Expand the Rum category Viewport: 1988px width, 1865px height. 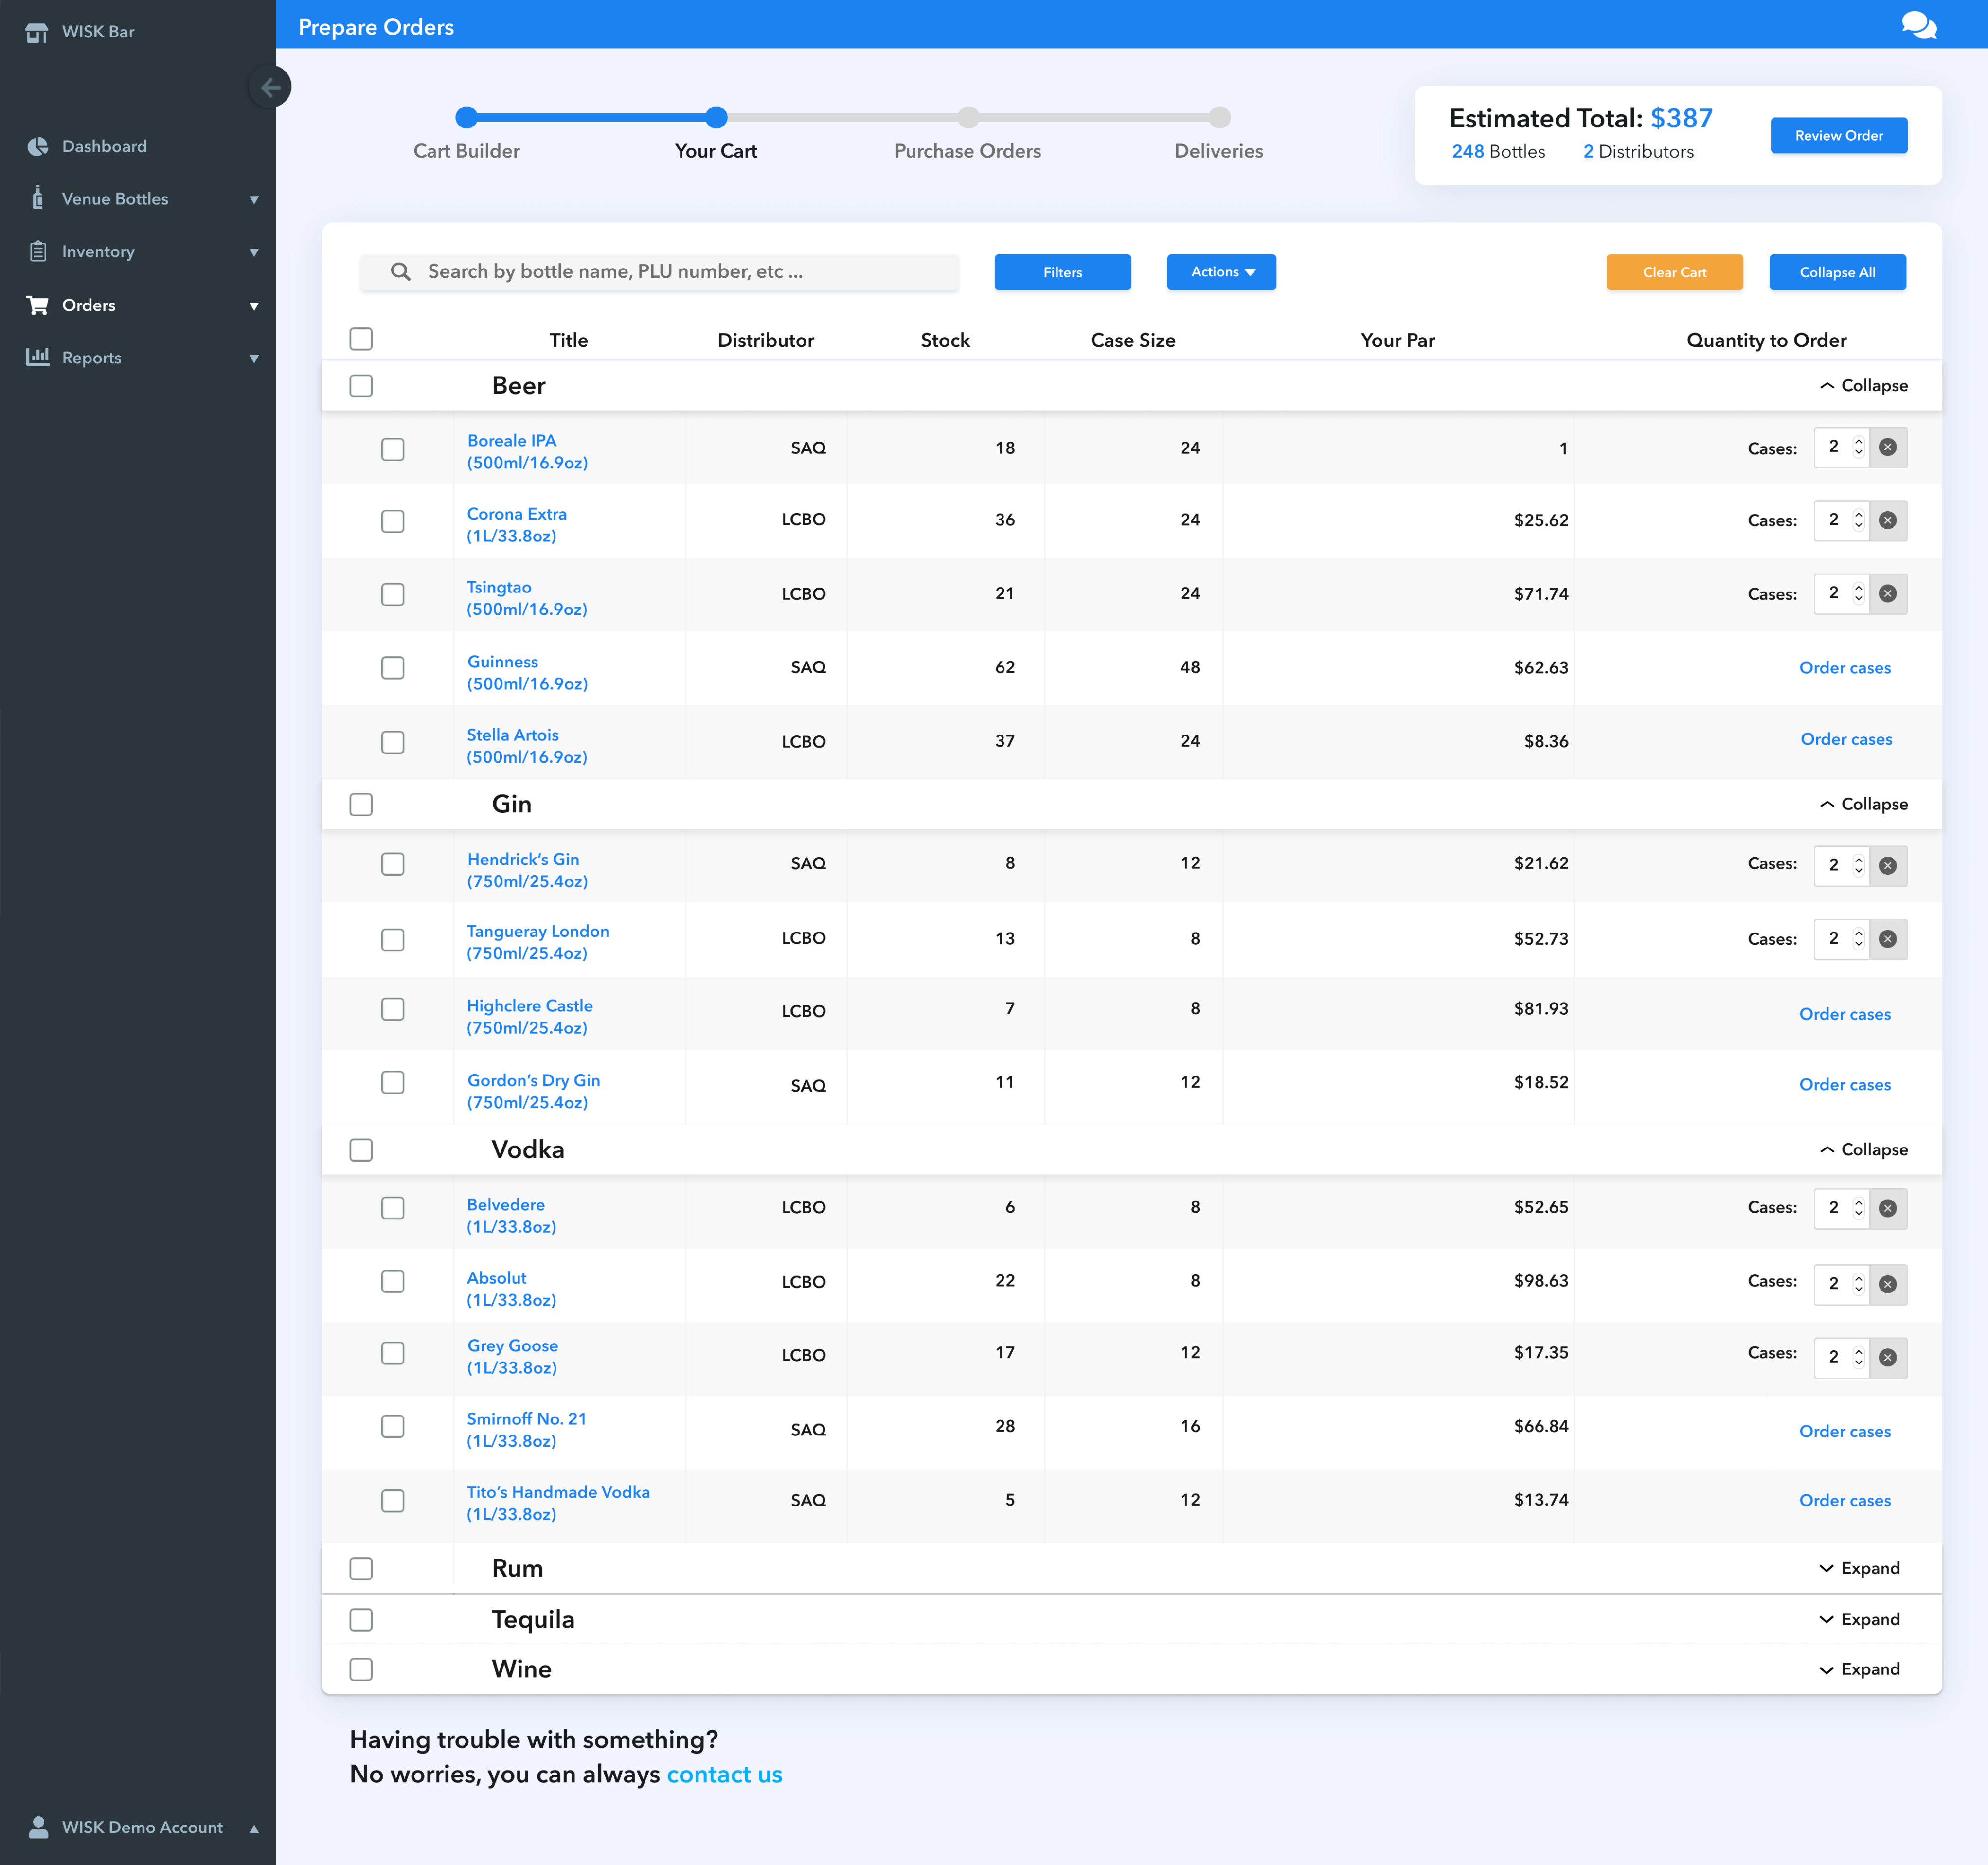(x=1859, y=1568)
